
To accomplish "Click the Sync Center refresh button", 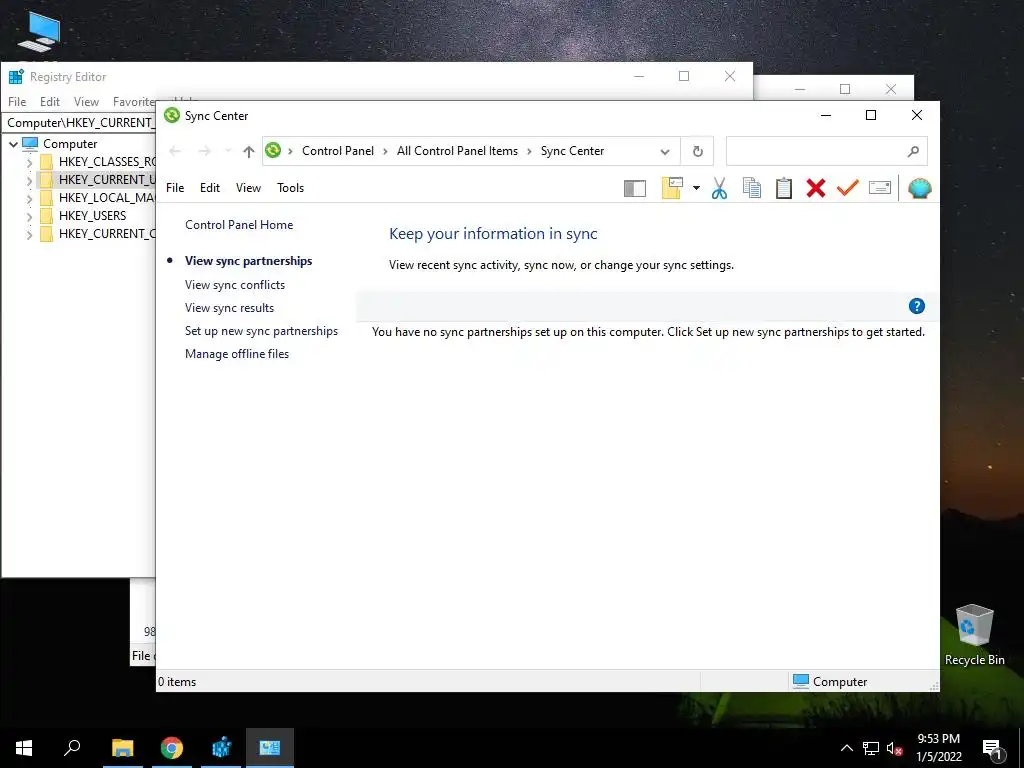I will [x=697, y=152].
